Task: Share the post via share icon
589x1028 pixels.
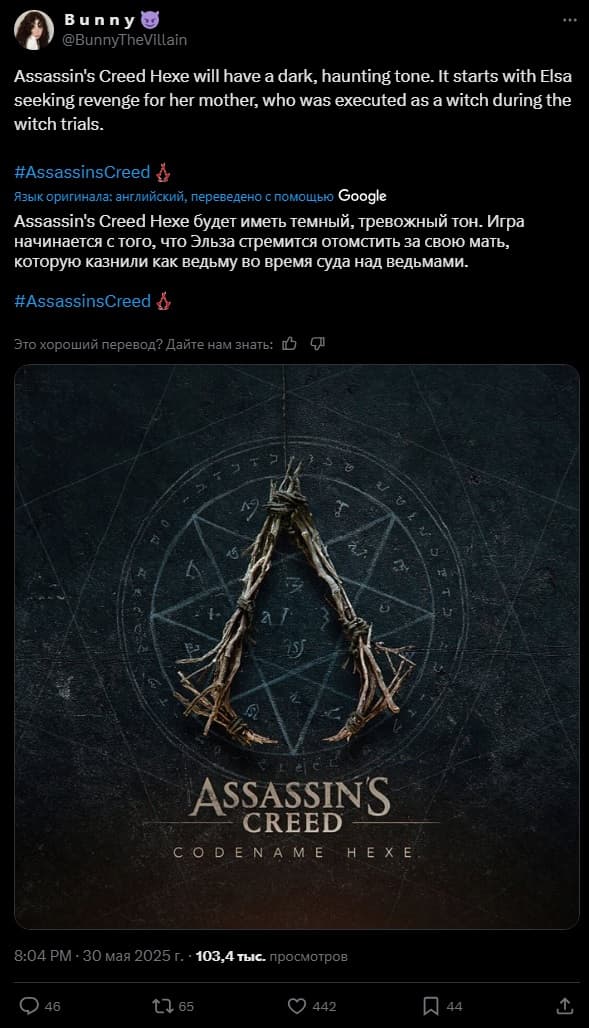Action: coord(565,1006)
